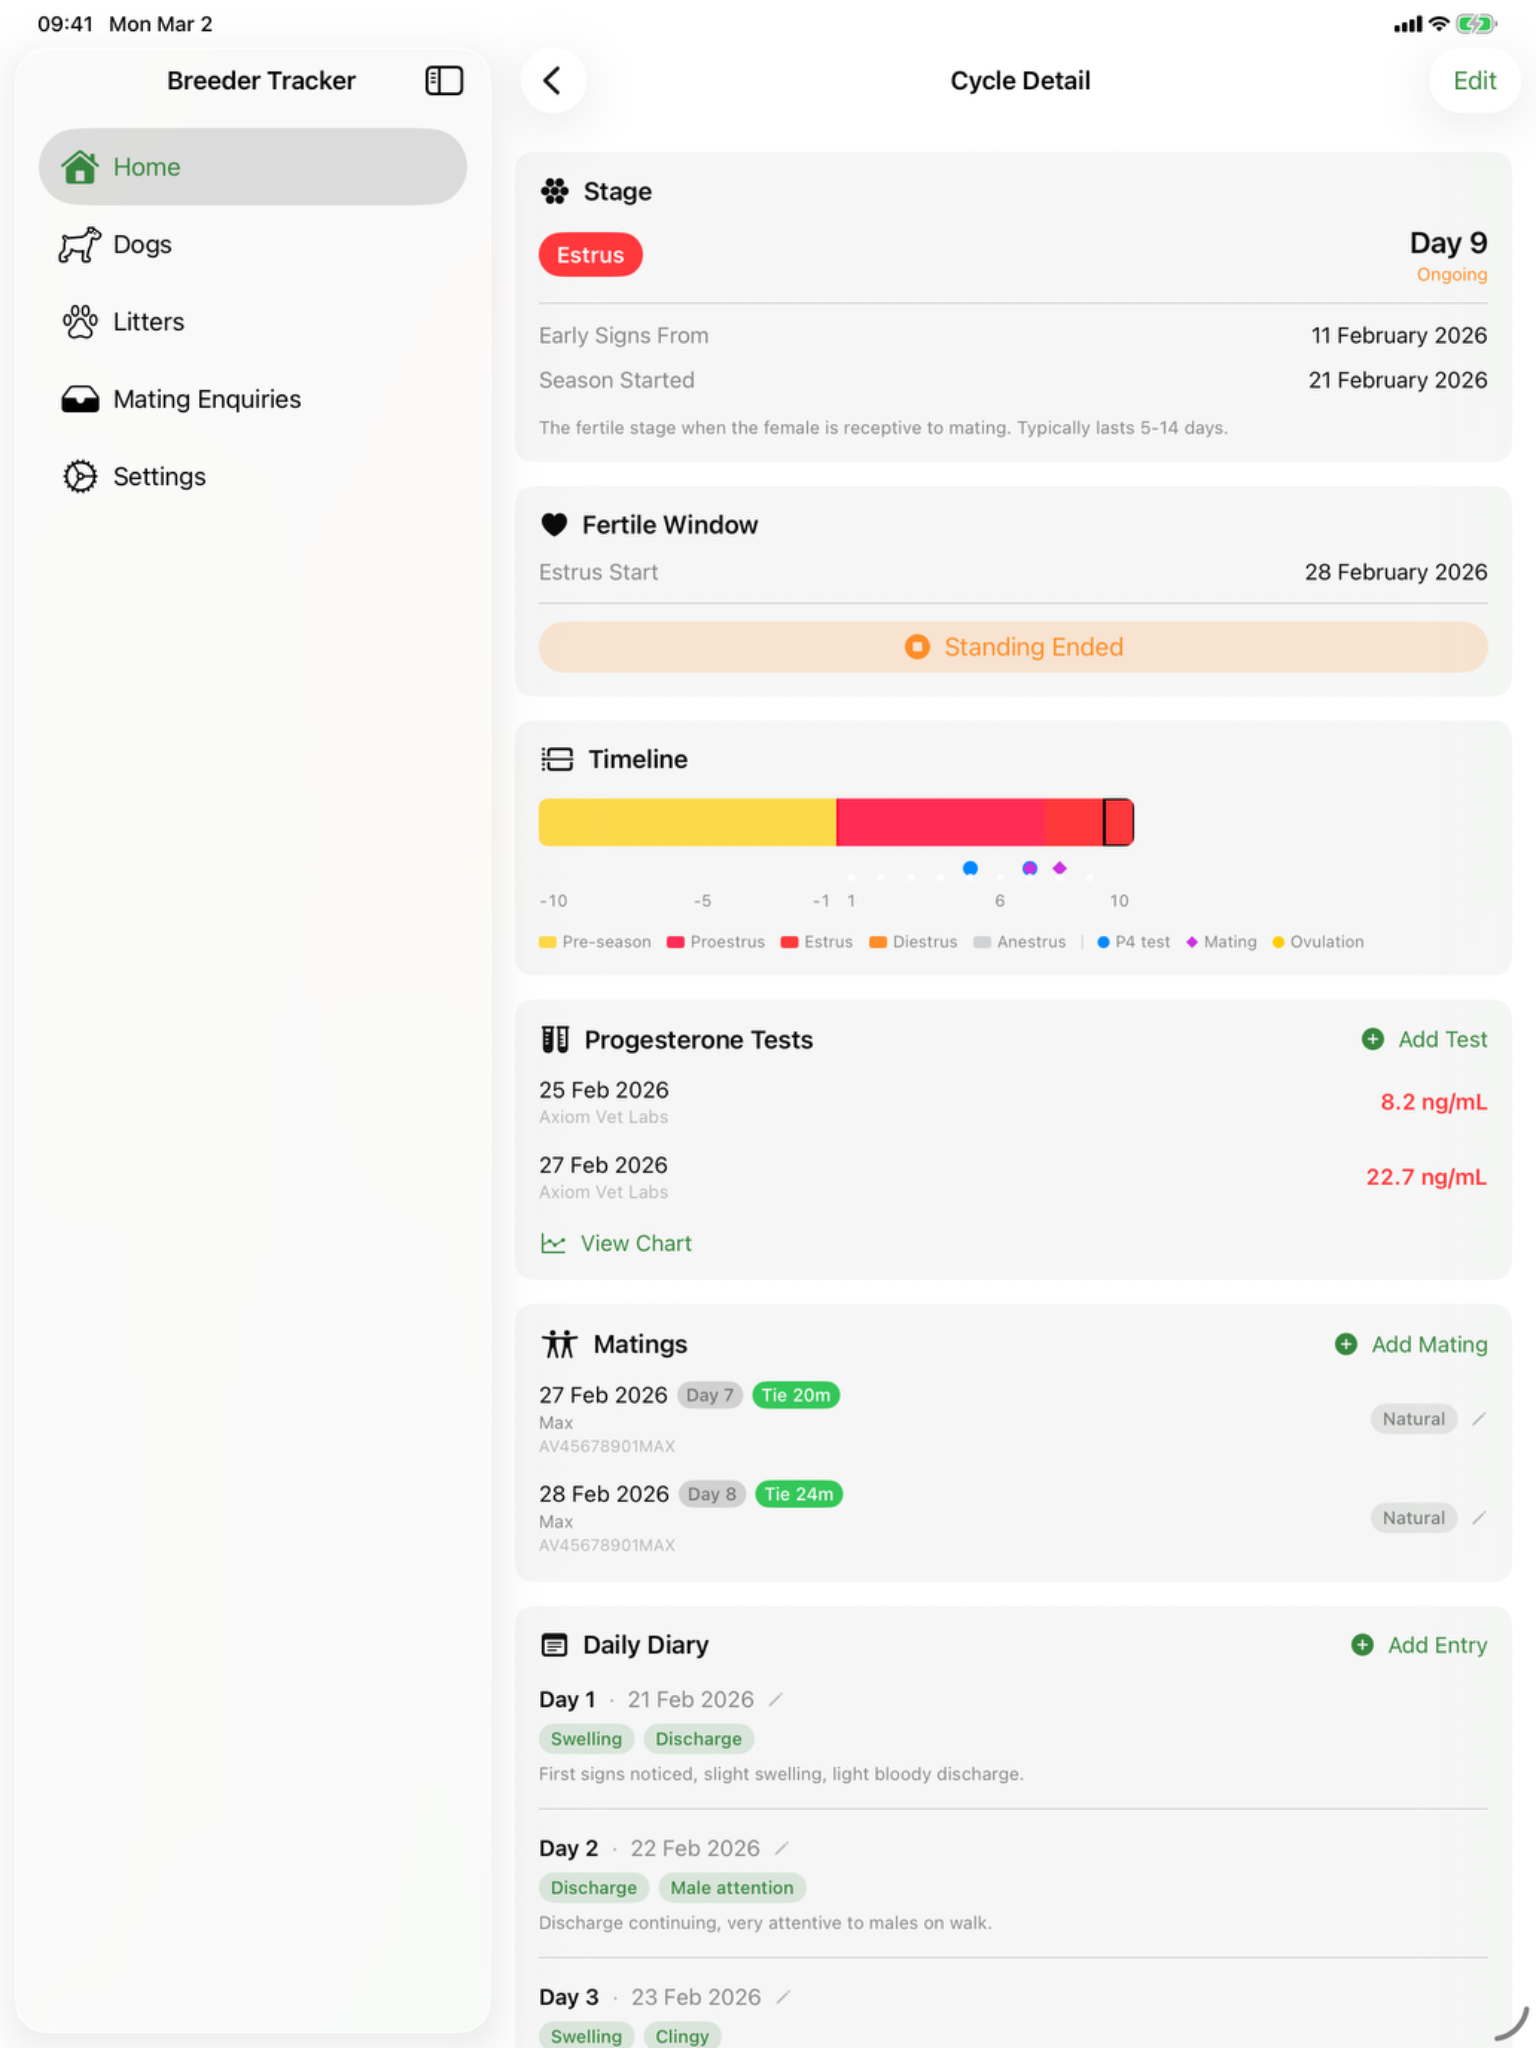Click the yellow pre-season timeline segment
Image resolution: width=1536 pixels, height=2048 pixels.
point(687,822)
